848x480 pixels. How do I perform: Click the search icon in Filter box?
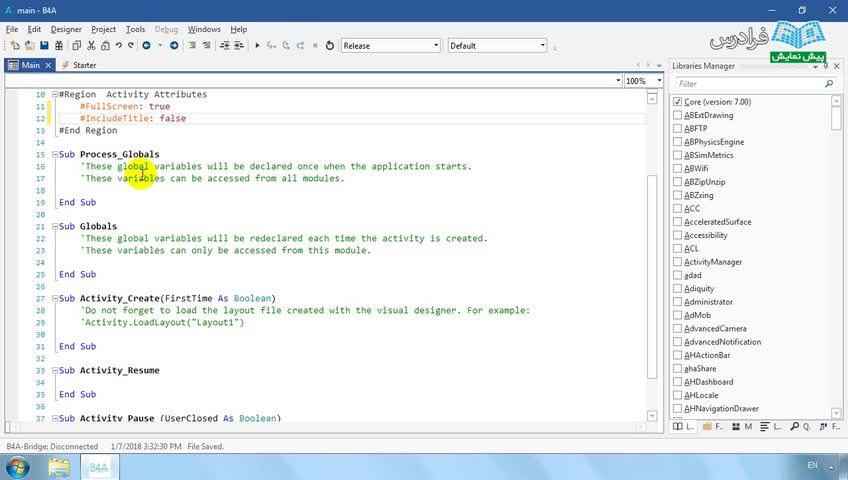pos(829,84)
